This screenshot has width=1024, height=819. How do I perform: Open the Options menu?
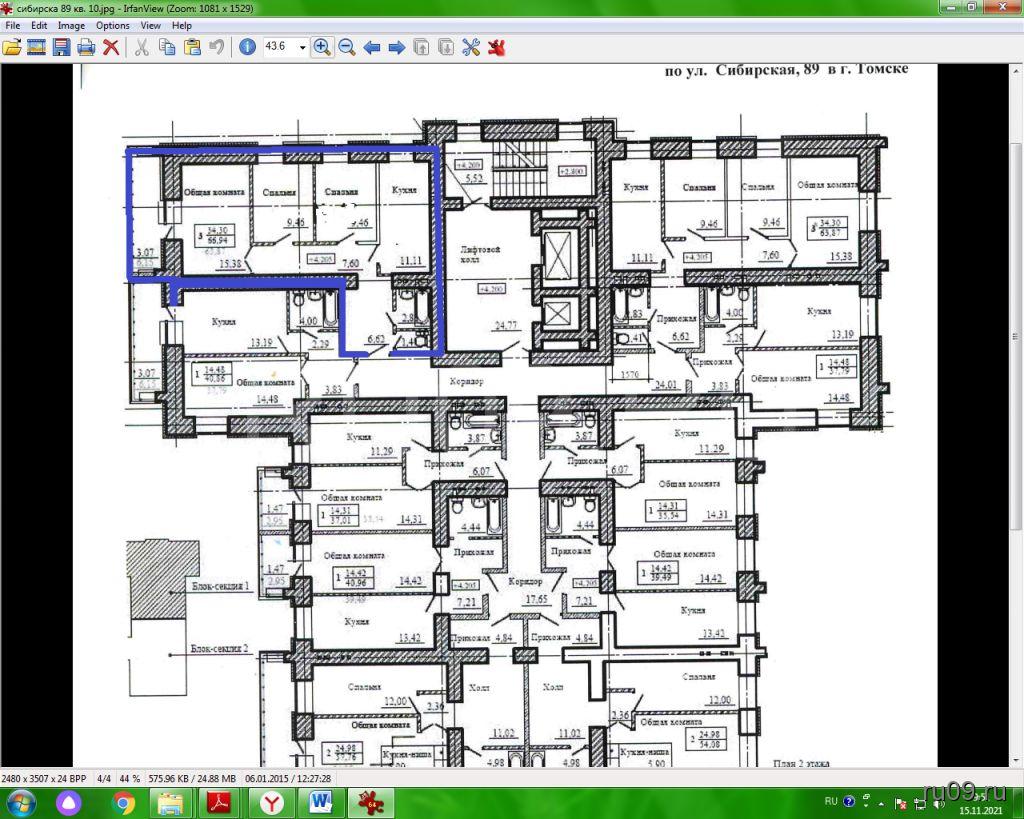click(x=113, y=25)
